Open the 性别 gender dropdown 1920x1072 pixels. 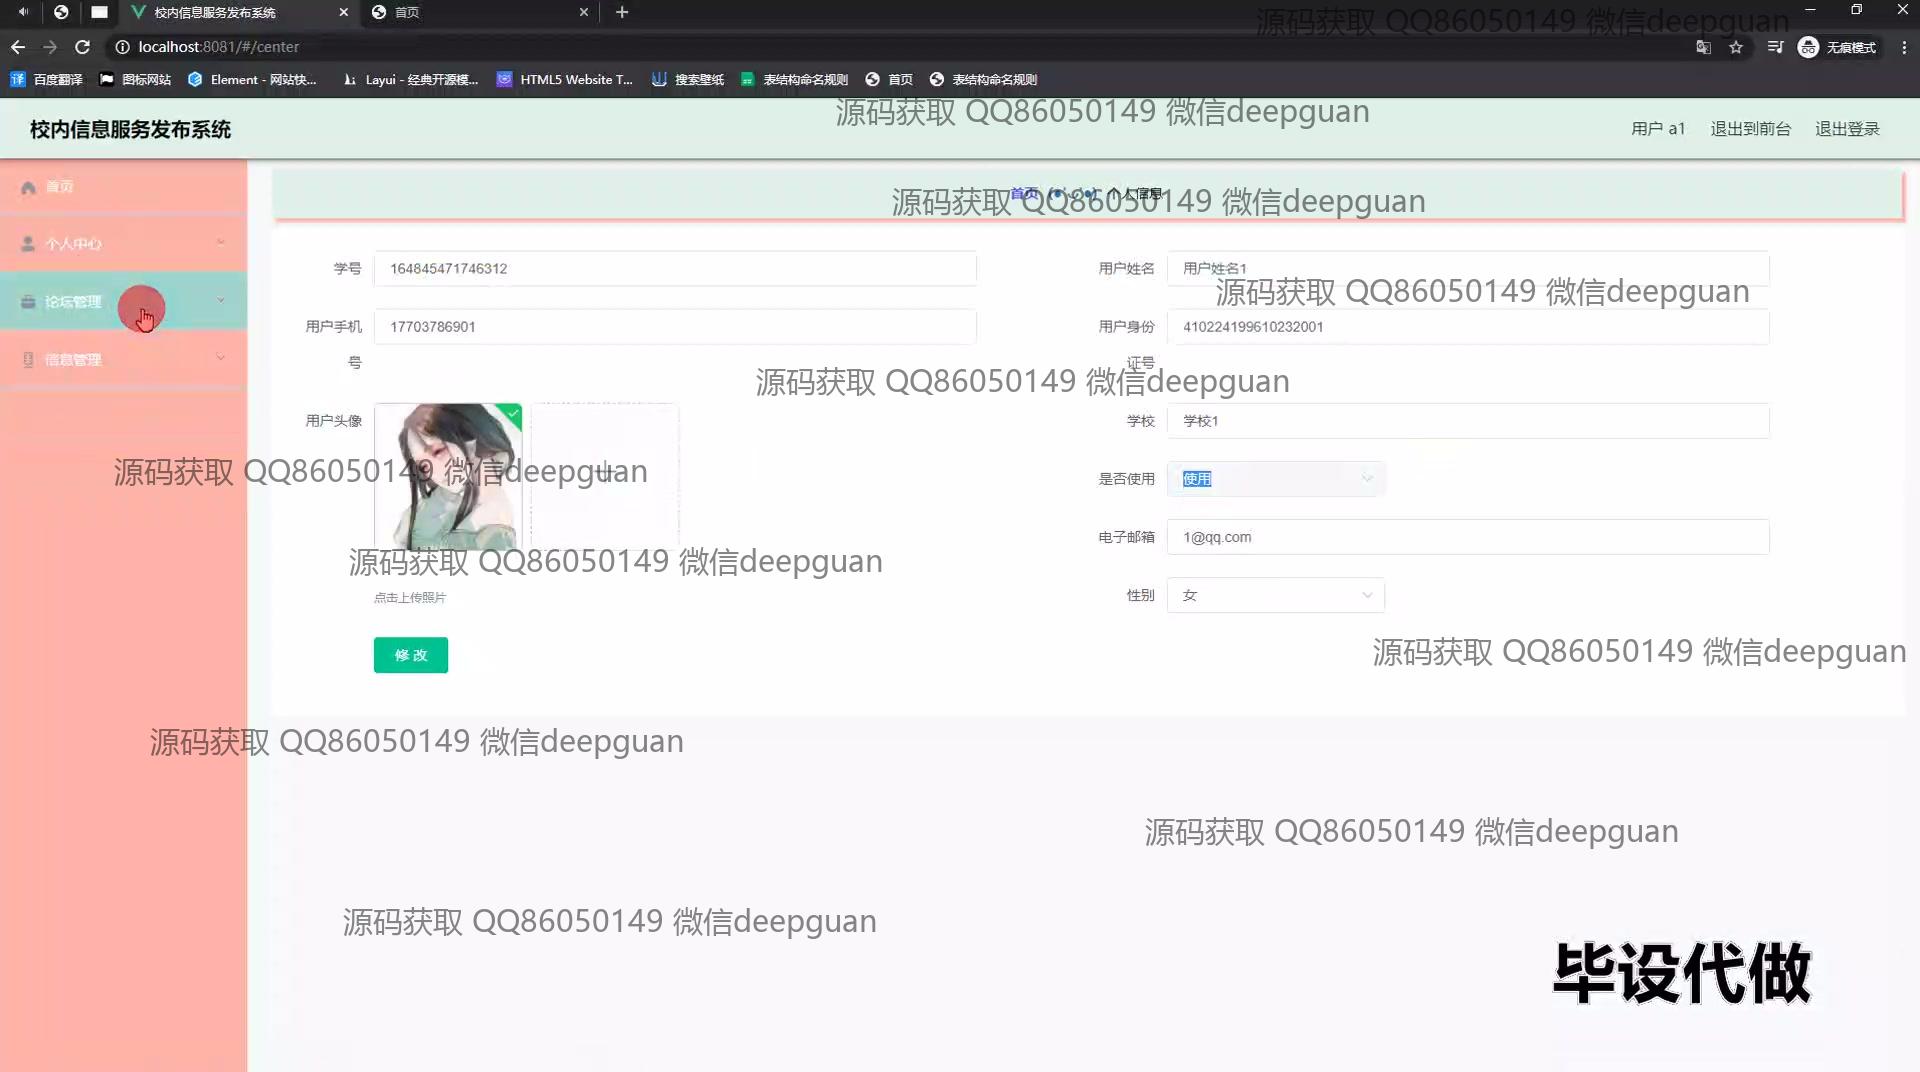pos(1275,595)
